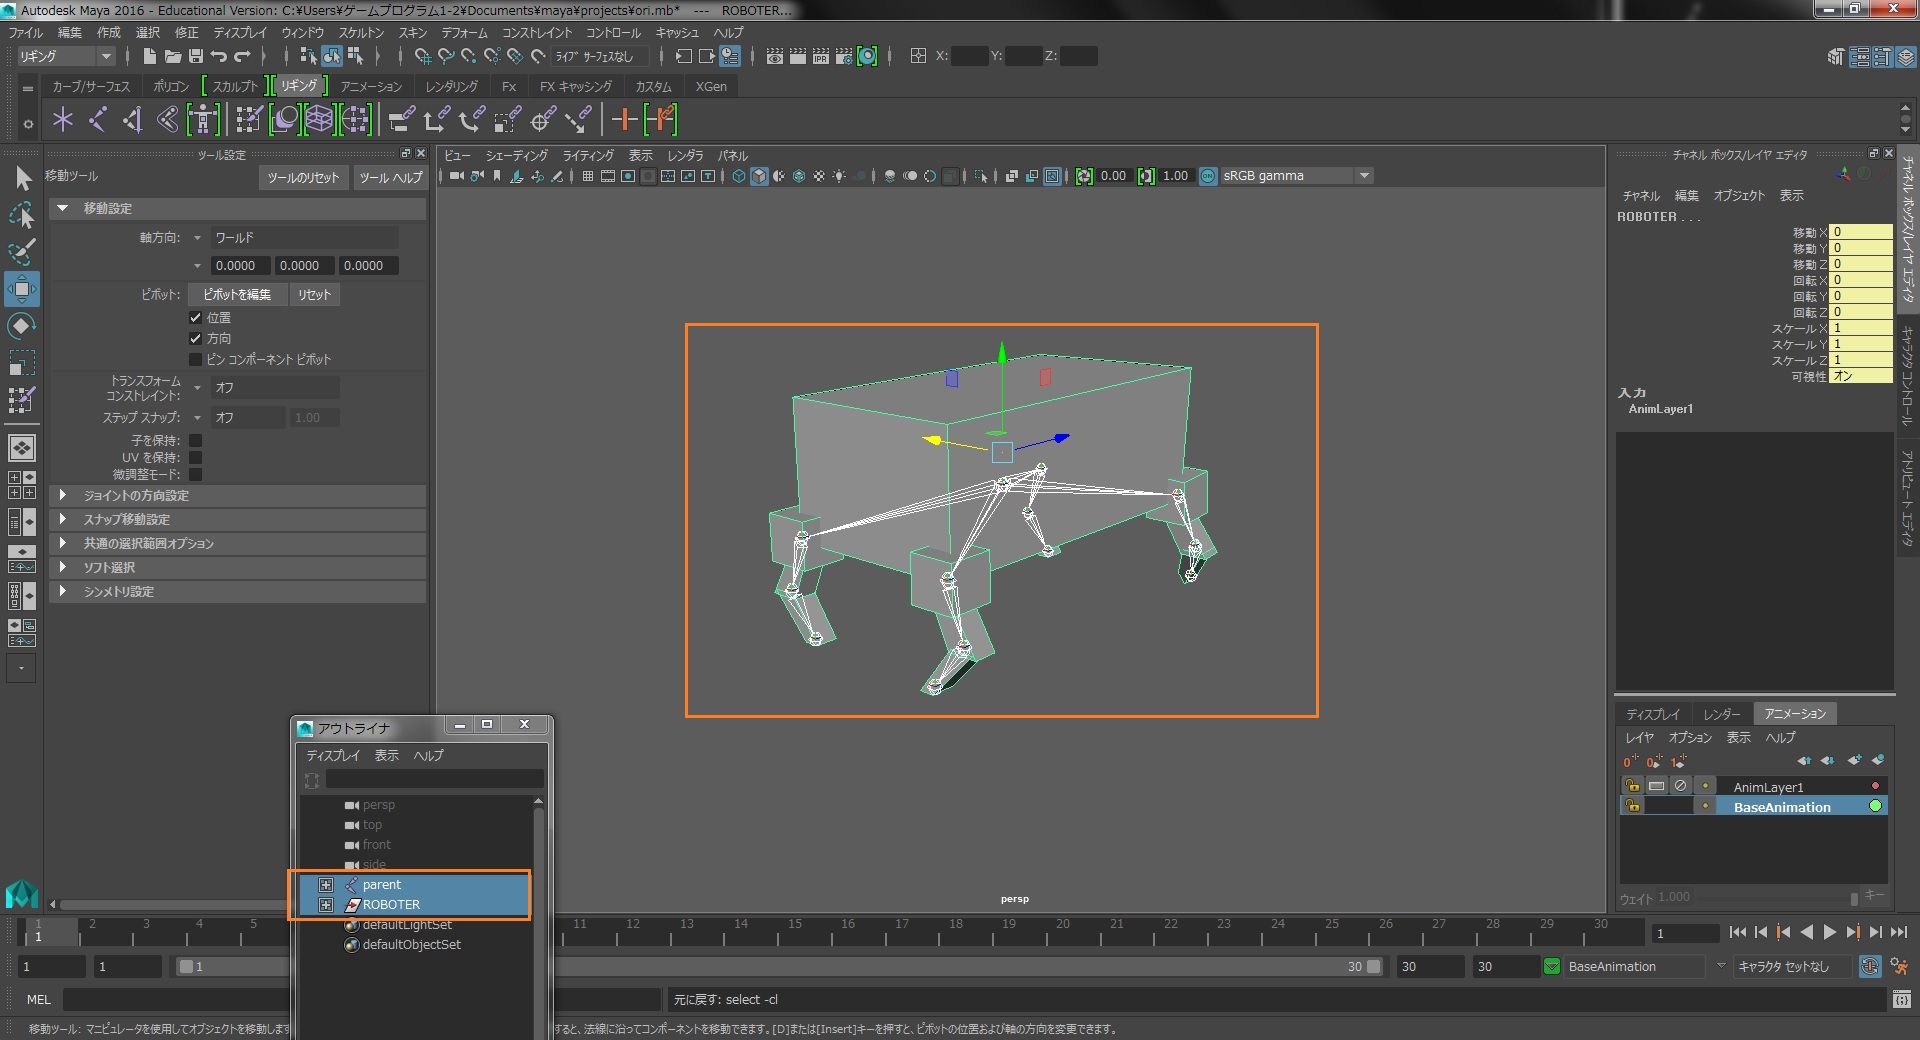Expand スナップ移動設定 section
This screenshot has width=1920, height=1040.
click(x=238, y=519)
